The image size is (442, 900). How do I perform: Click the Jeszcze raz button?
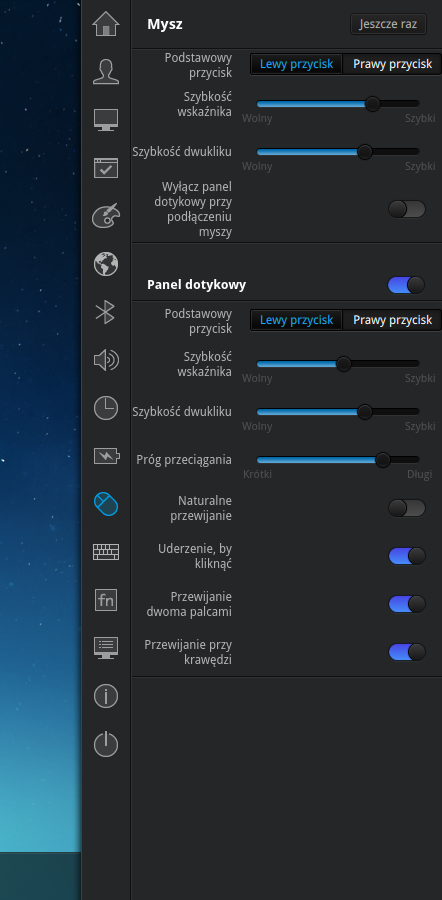tap(388, 25)
